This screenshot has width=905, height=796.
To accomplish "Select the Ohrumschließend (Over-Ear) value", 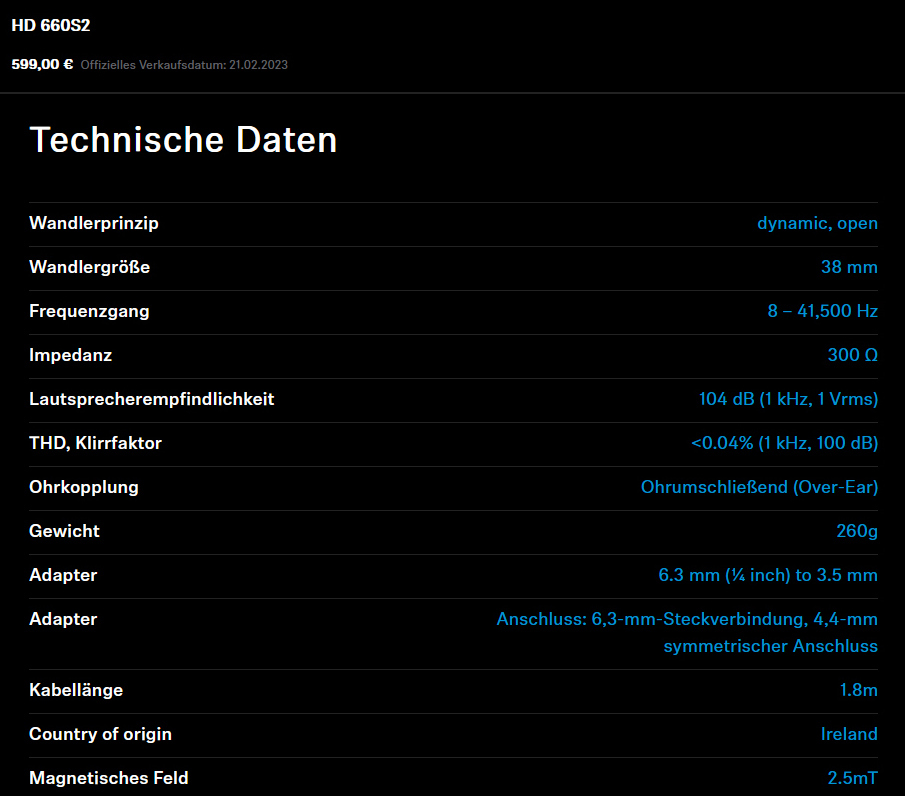I will 759,487.
